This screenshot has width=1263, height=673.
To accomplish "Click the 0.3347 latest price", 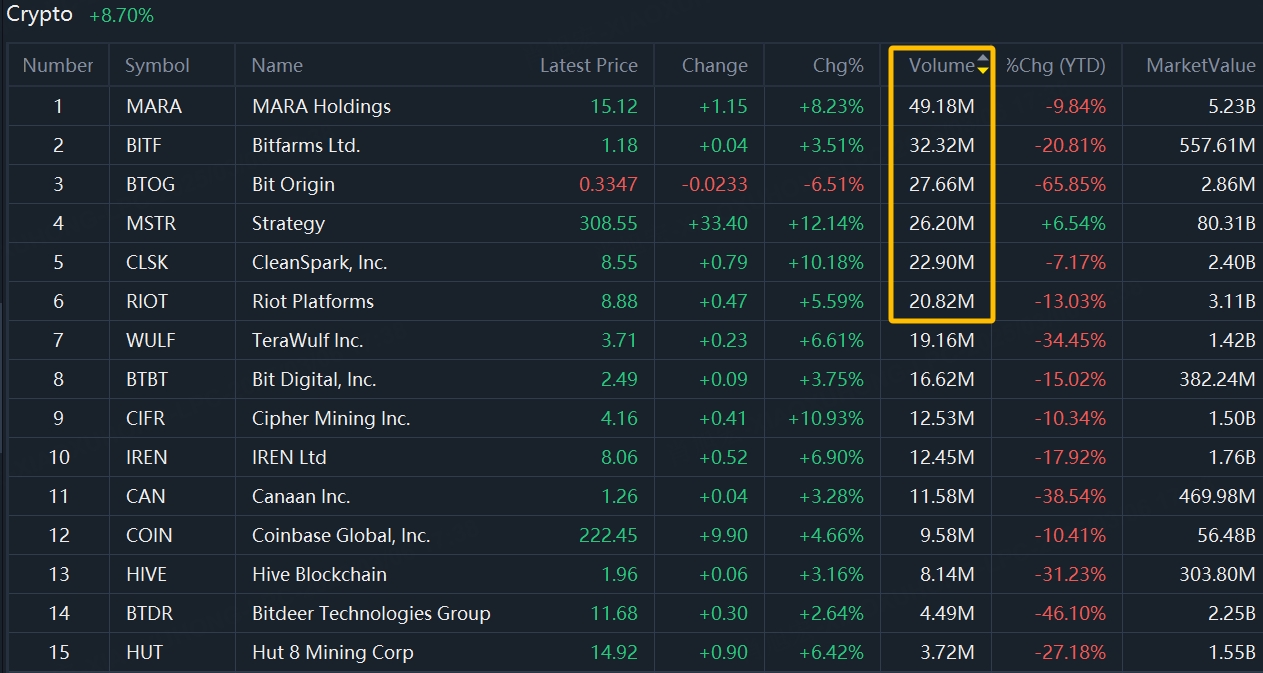I will click(x=608, y=184).
